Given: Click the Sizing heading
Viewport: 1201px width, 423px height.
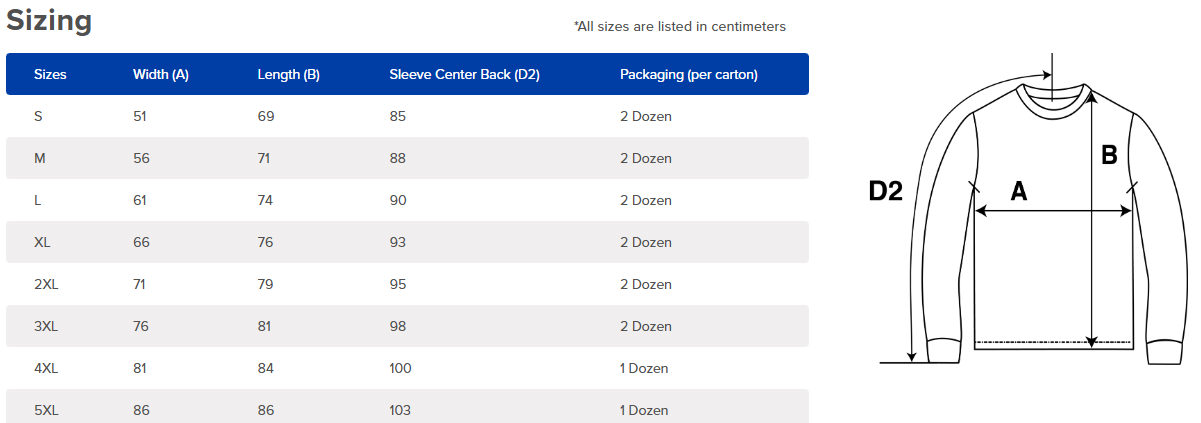Looking at the screenshot, I should point(49,22).
